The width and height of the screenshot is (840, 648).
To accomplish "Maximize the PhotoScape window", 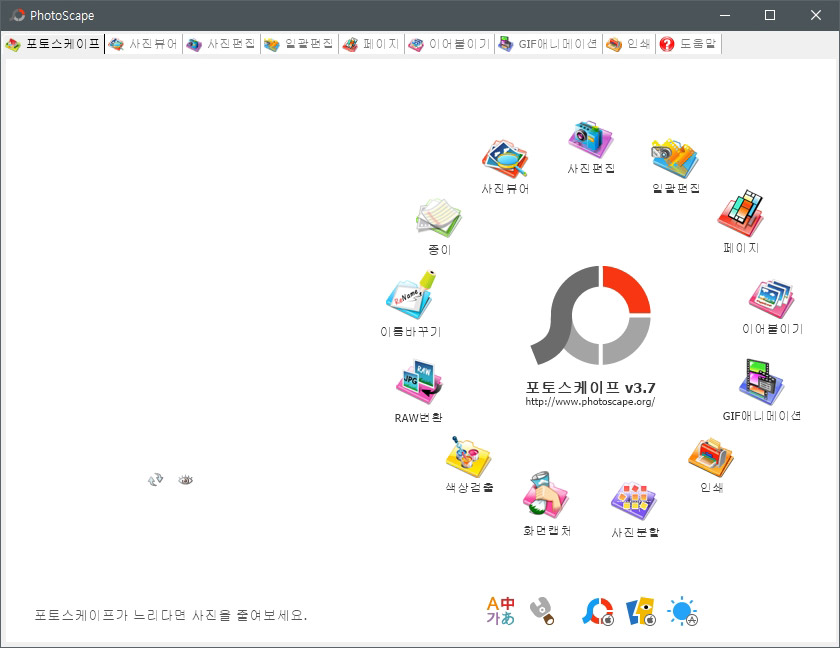I will (770, 15).
